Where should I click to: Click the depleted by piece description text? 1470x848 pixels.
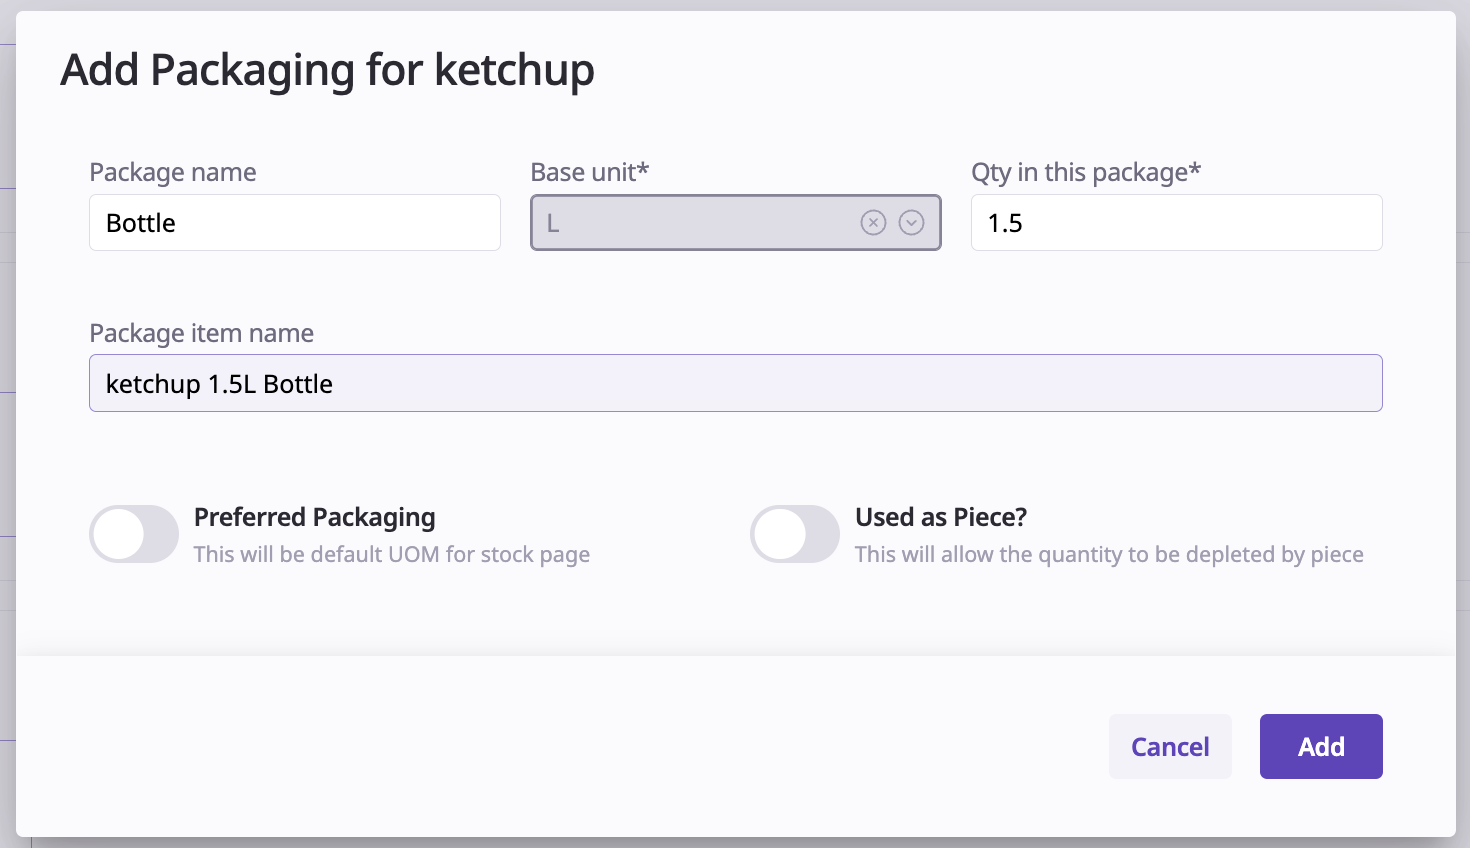tap(1108, 554)
